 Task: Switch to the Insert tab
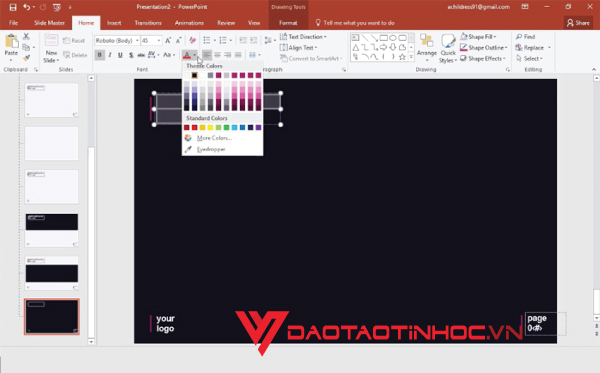(x=114, y=23)
